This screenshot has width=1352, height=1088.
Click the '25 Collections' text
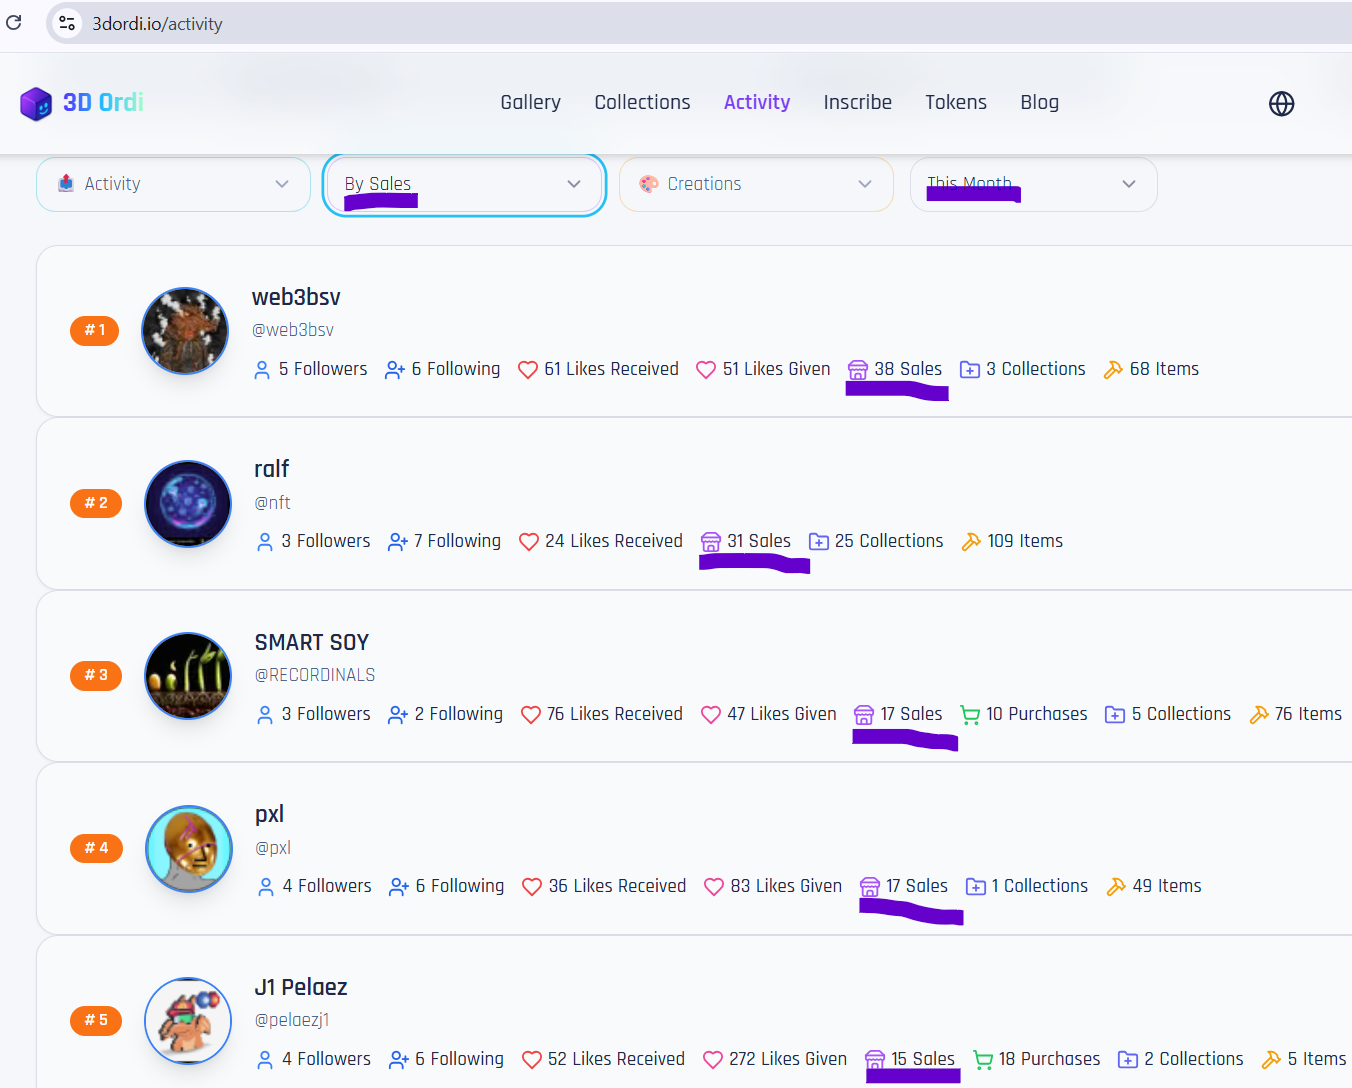pos(889,541)
